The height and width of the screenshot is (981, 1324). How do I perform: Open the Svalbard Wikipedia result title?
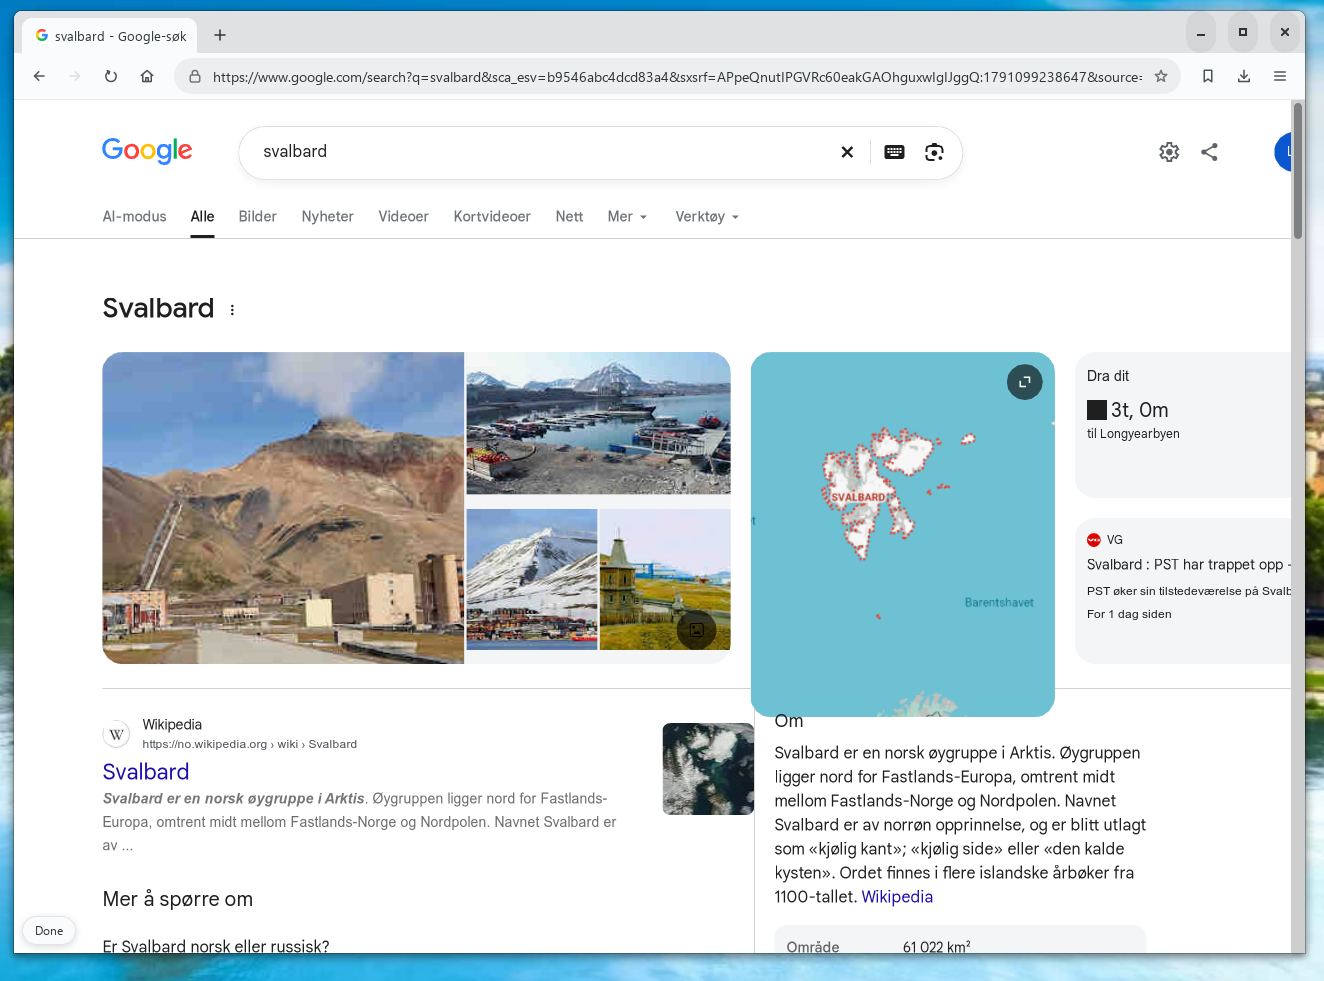click(x=146, y=772)
